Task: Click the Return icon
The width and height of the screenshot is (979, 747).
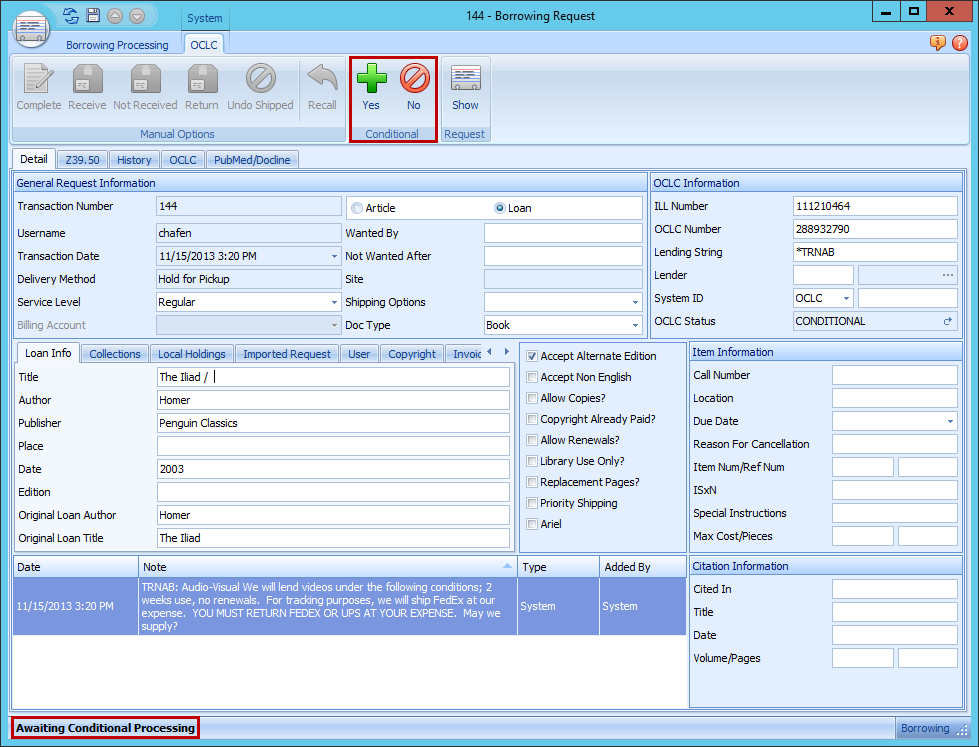Action: pos(201,88)
